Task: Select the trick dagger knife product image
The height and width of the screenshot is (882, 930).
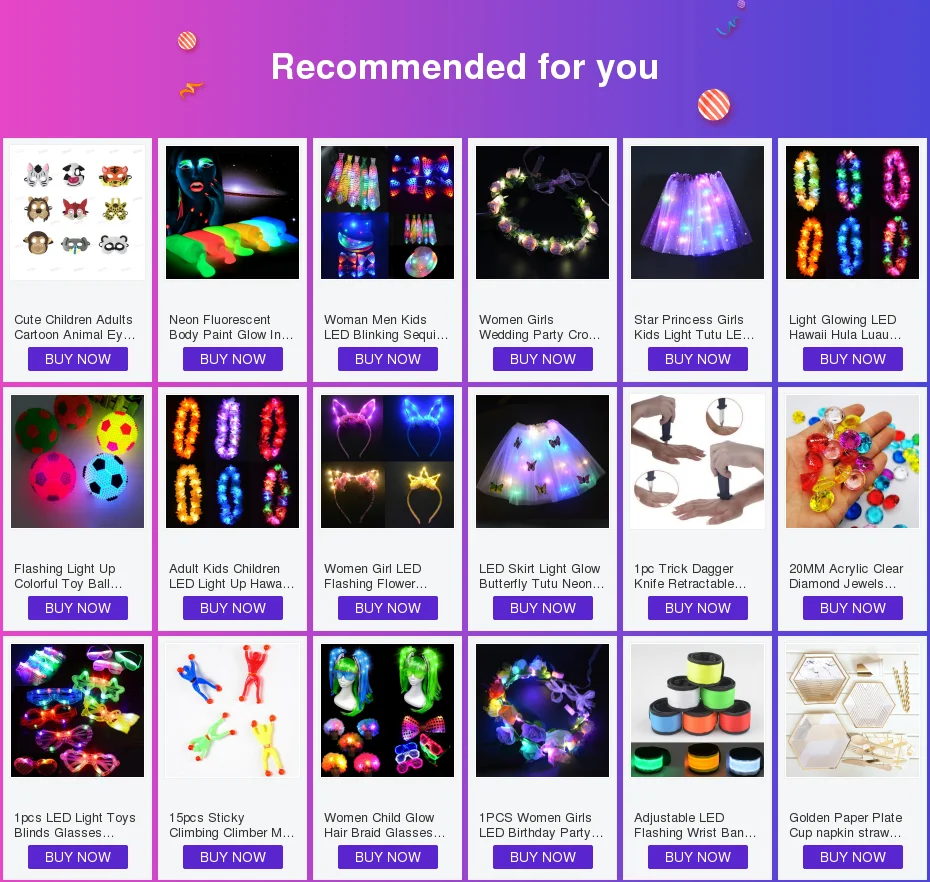Action: coord(698,461)
